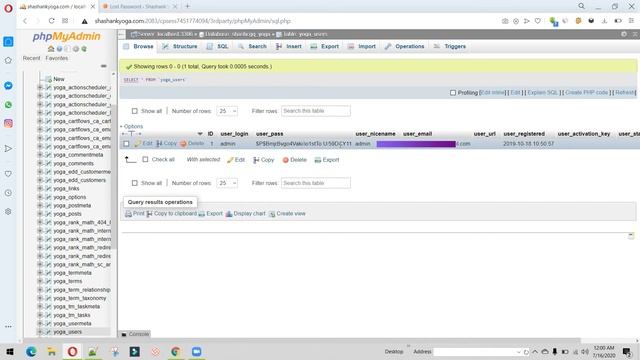This screenshot has height=360, width=640.
Task: Open the Search tab
Action: pos(252,47)
